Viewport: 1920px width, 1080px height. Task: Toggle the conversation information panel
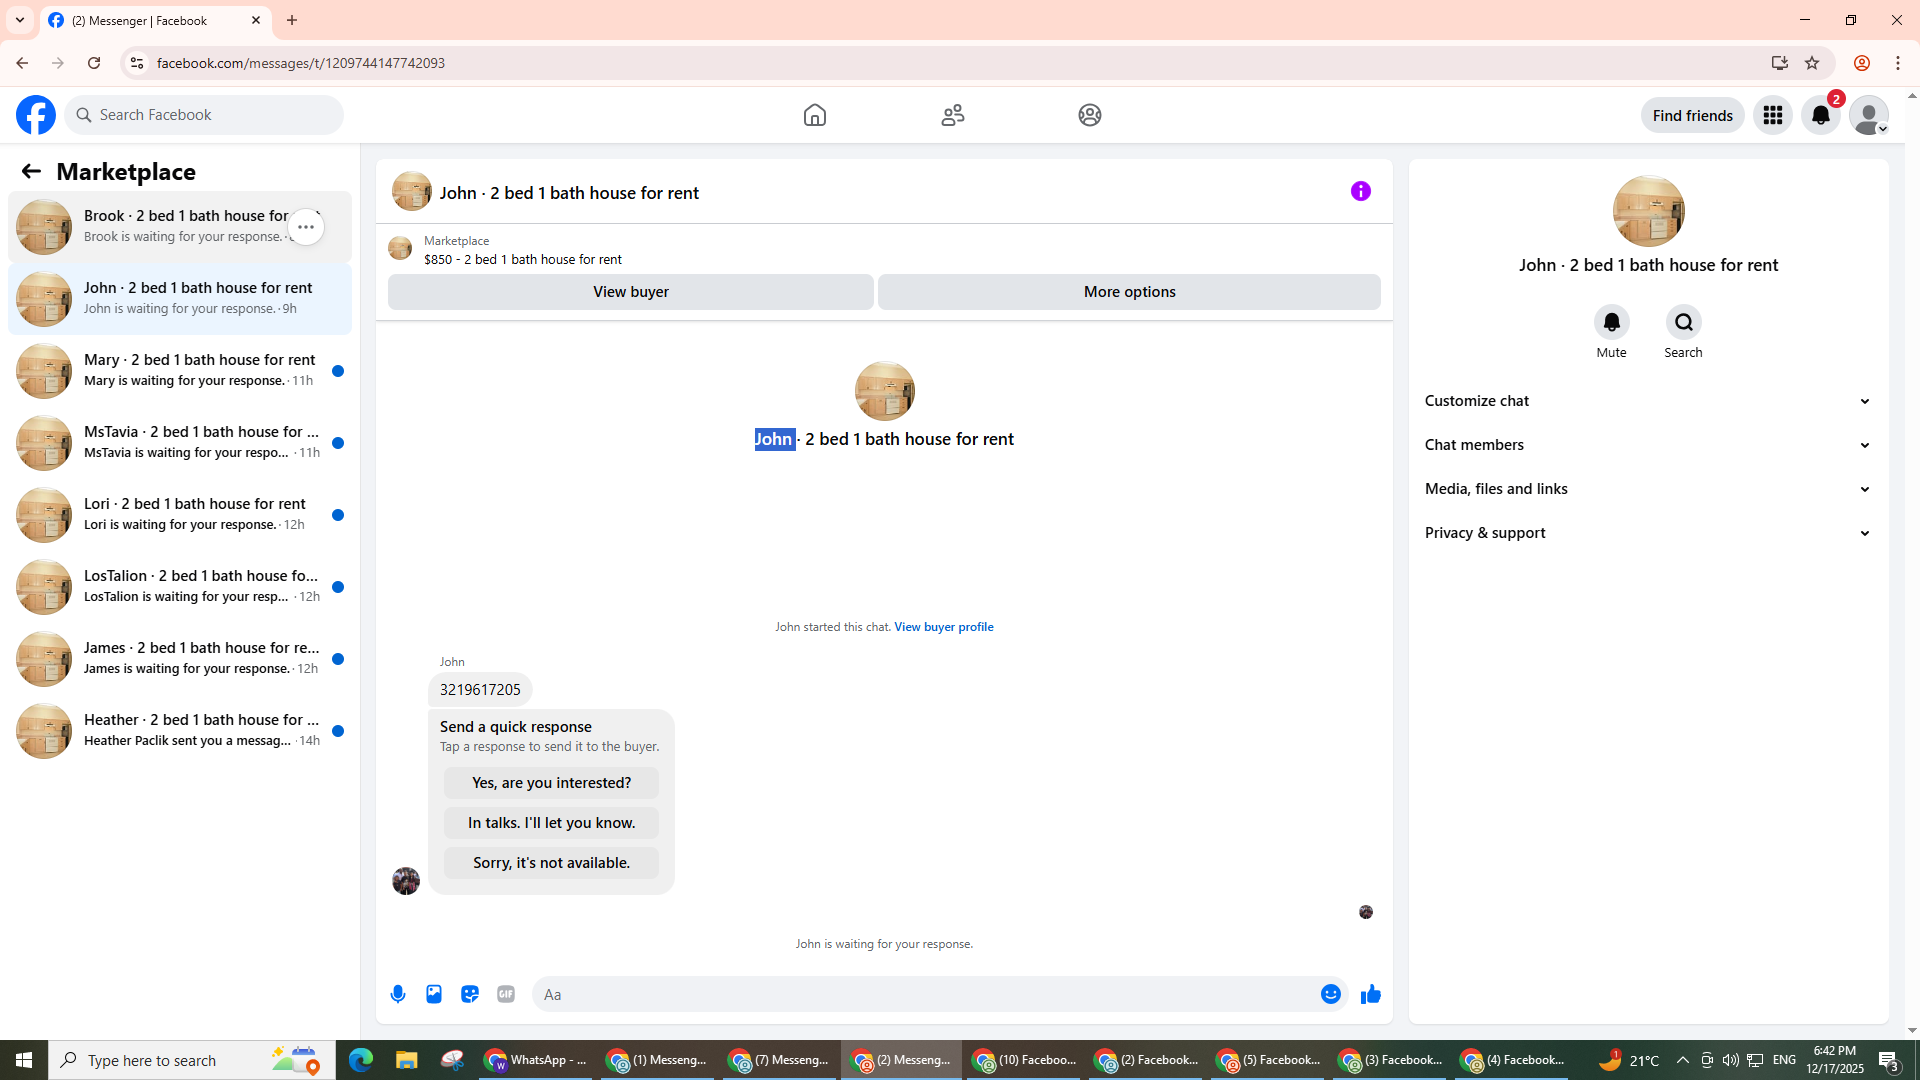pos(1360,191)
